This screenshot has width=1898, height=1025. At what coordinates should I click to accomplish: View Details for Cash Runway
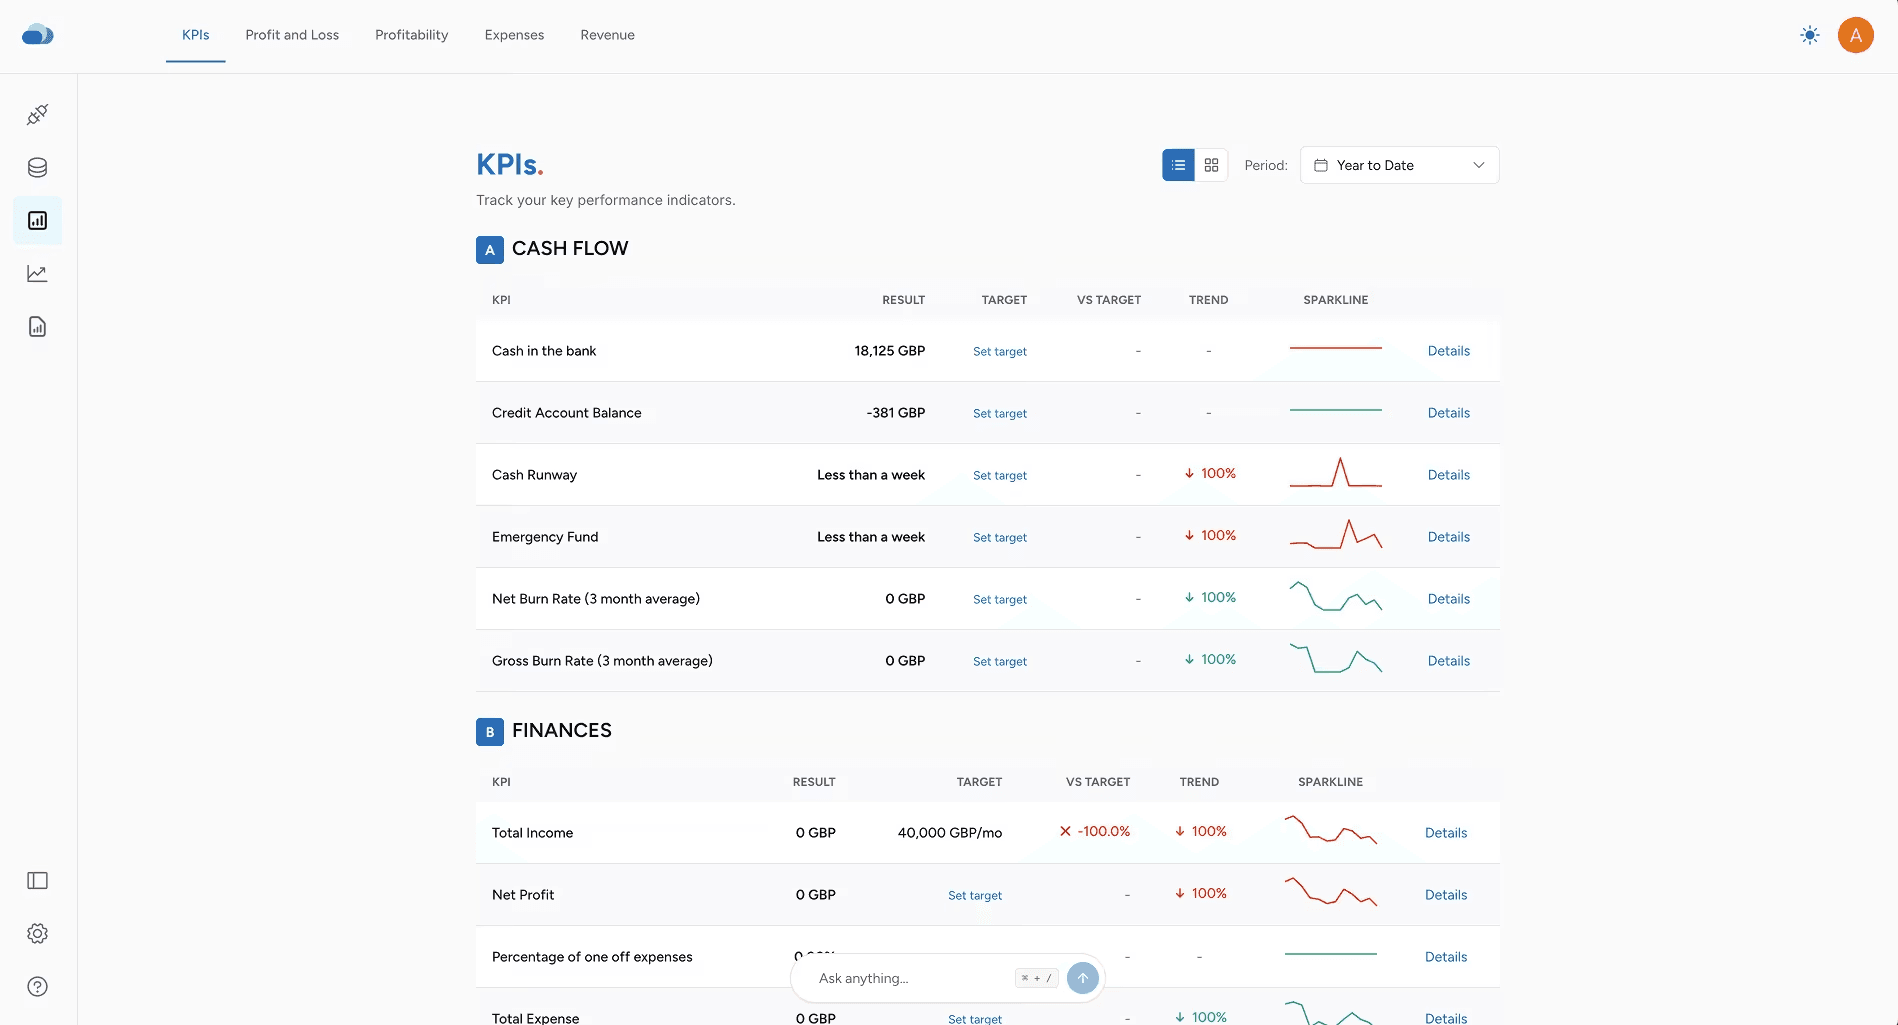[1448, 475]
